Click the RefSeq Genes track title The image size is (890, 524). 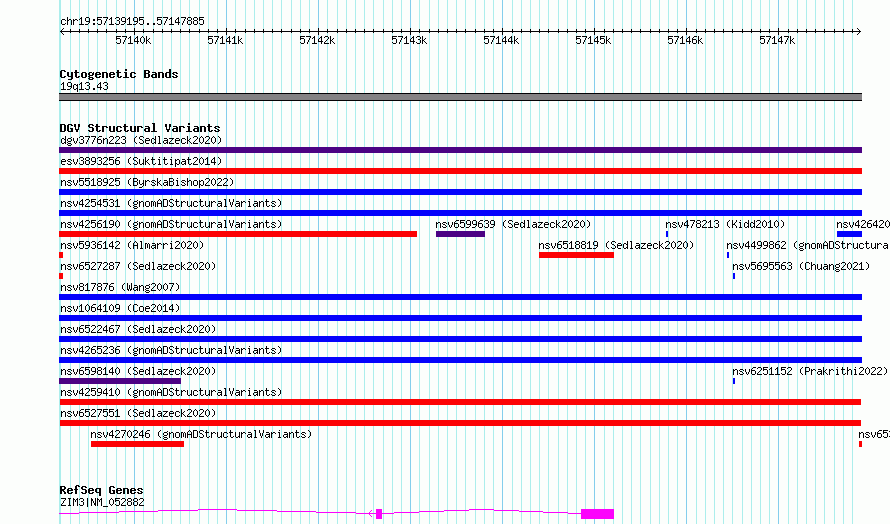click(x=102, y=491)
